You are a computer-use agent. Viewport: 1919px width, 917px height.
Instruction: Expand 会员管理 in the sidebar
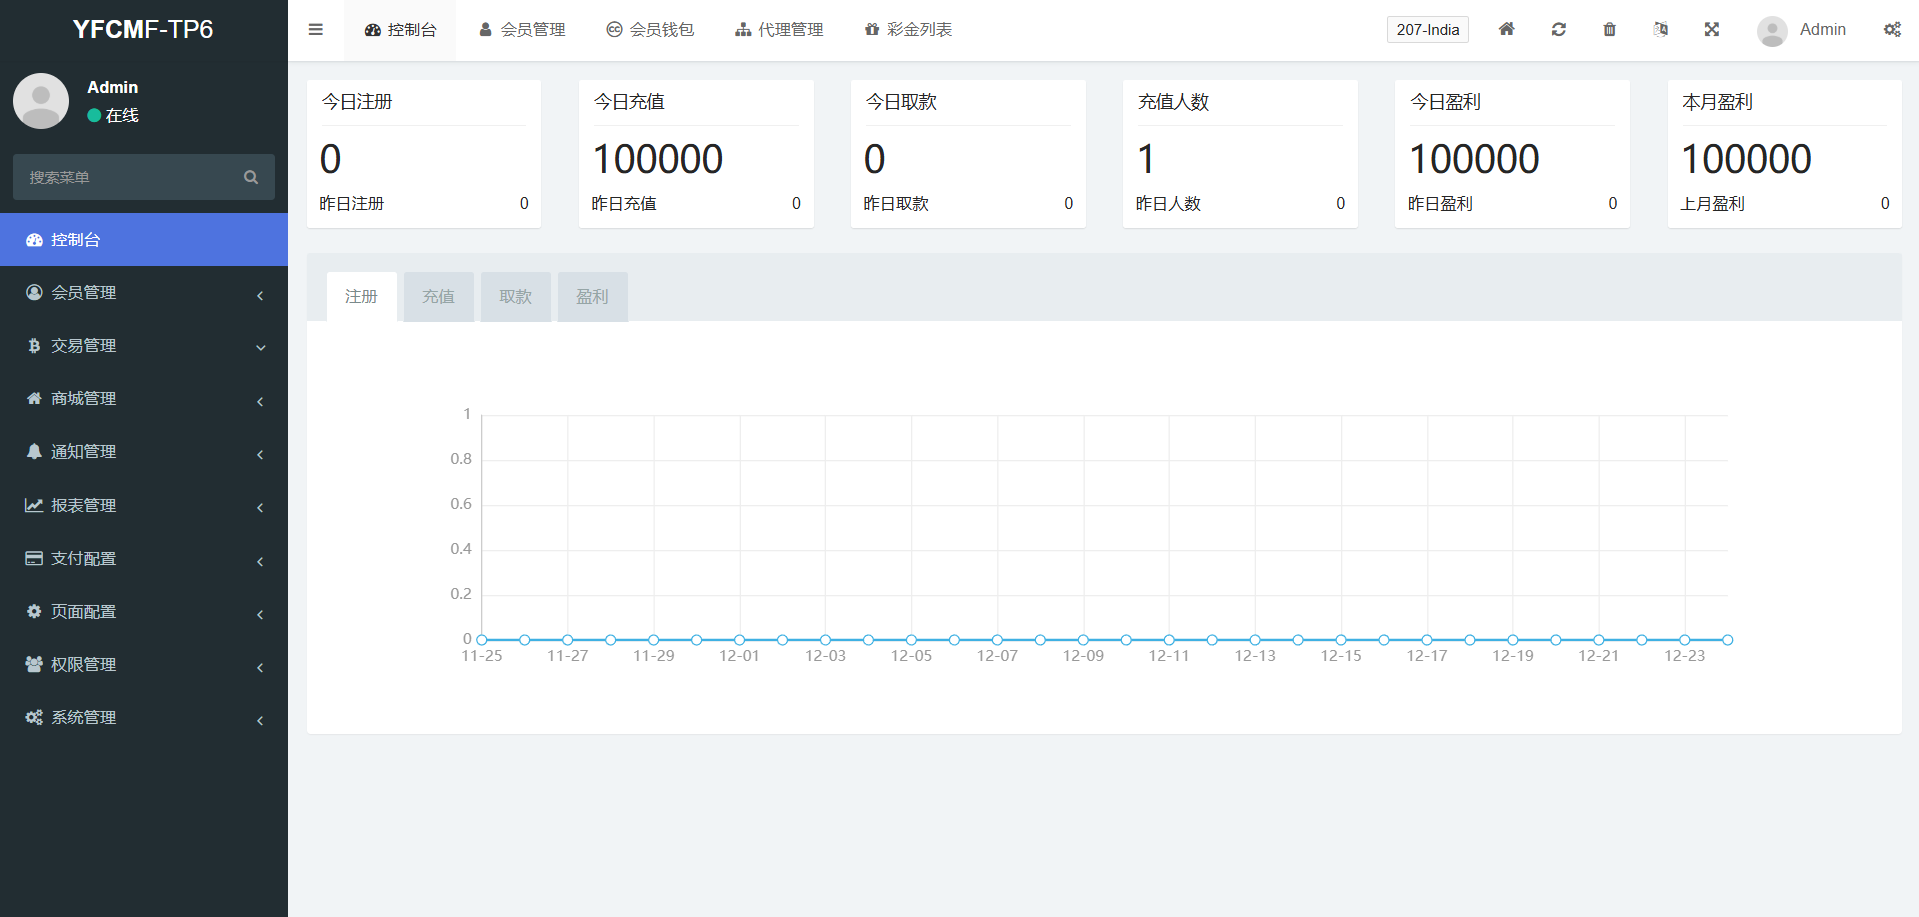point(144,293)
